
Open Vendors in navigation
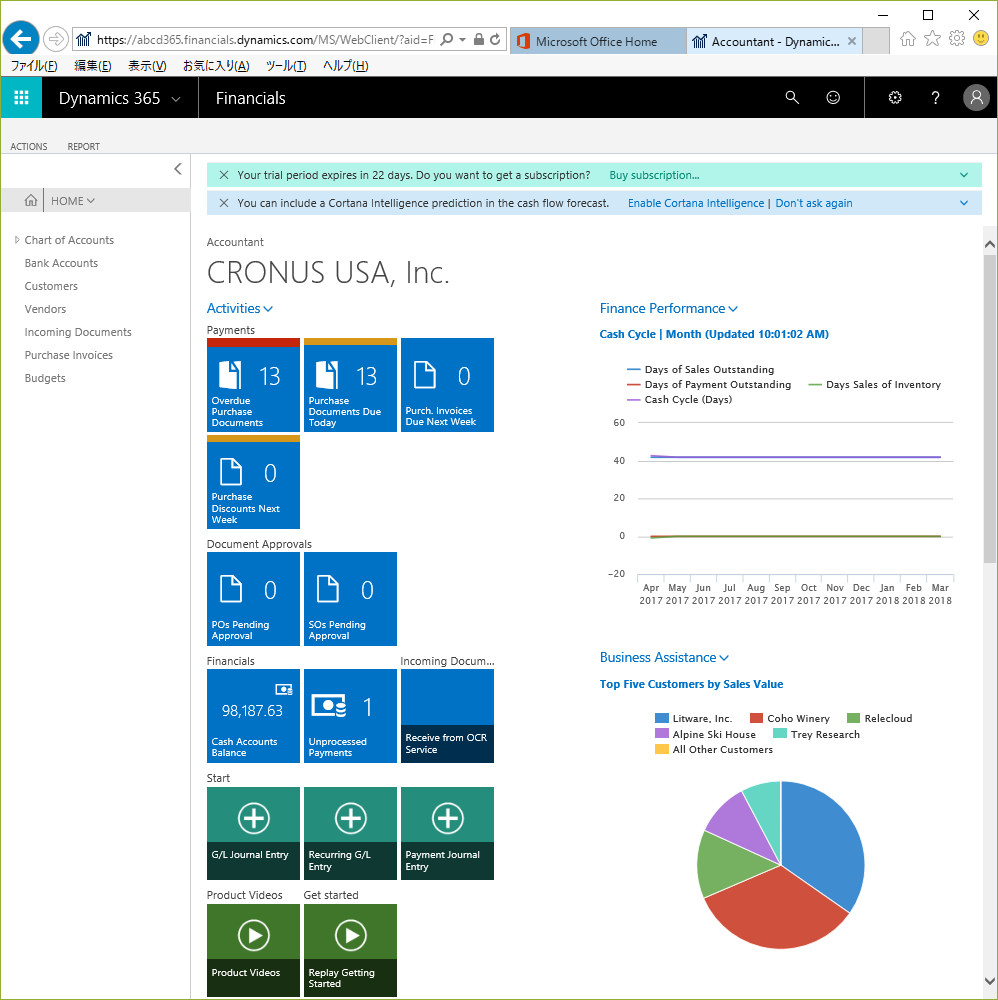[x=45, y=309]
